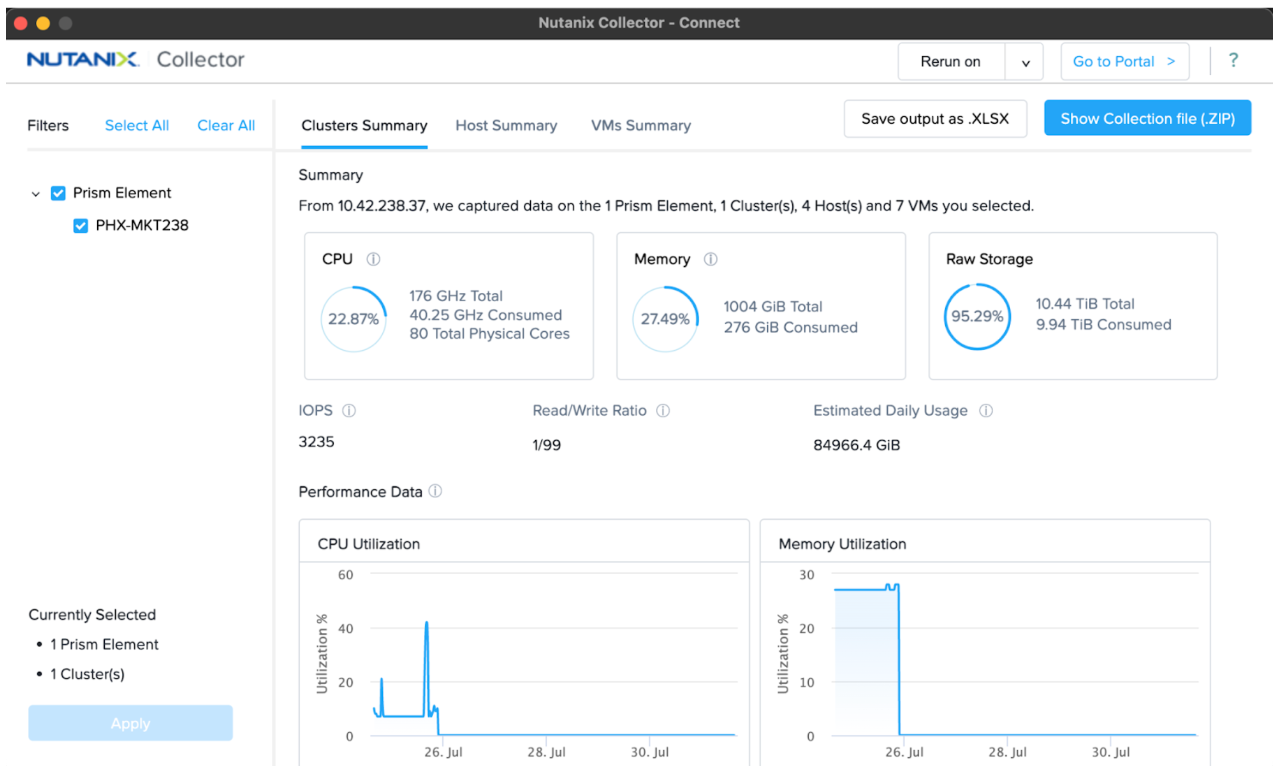Uncheck the PHX-MKT238 cluster checkbox

coord(80,225)
